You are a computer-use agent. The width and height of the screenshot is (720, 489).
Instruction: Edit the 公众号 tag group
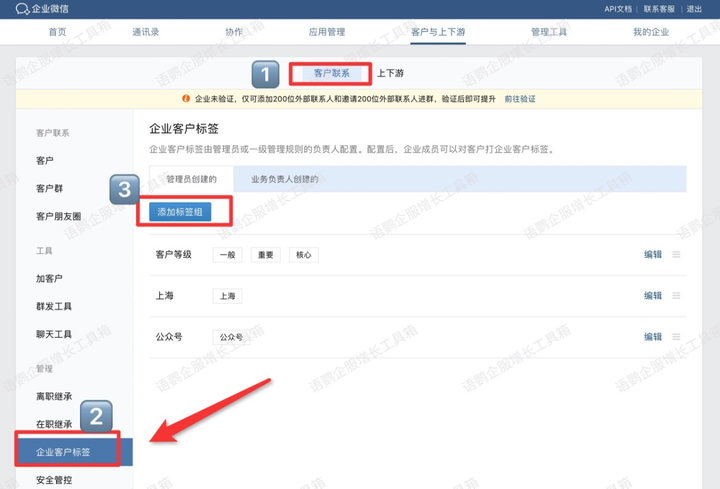(x=652, y=337)
